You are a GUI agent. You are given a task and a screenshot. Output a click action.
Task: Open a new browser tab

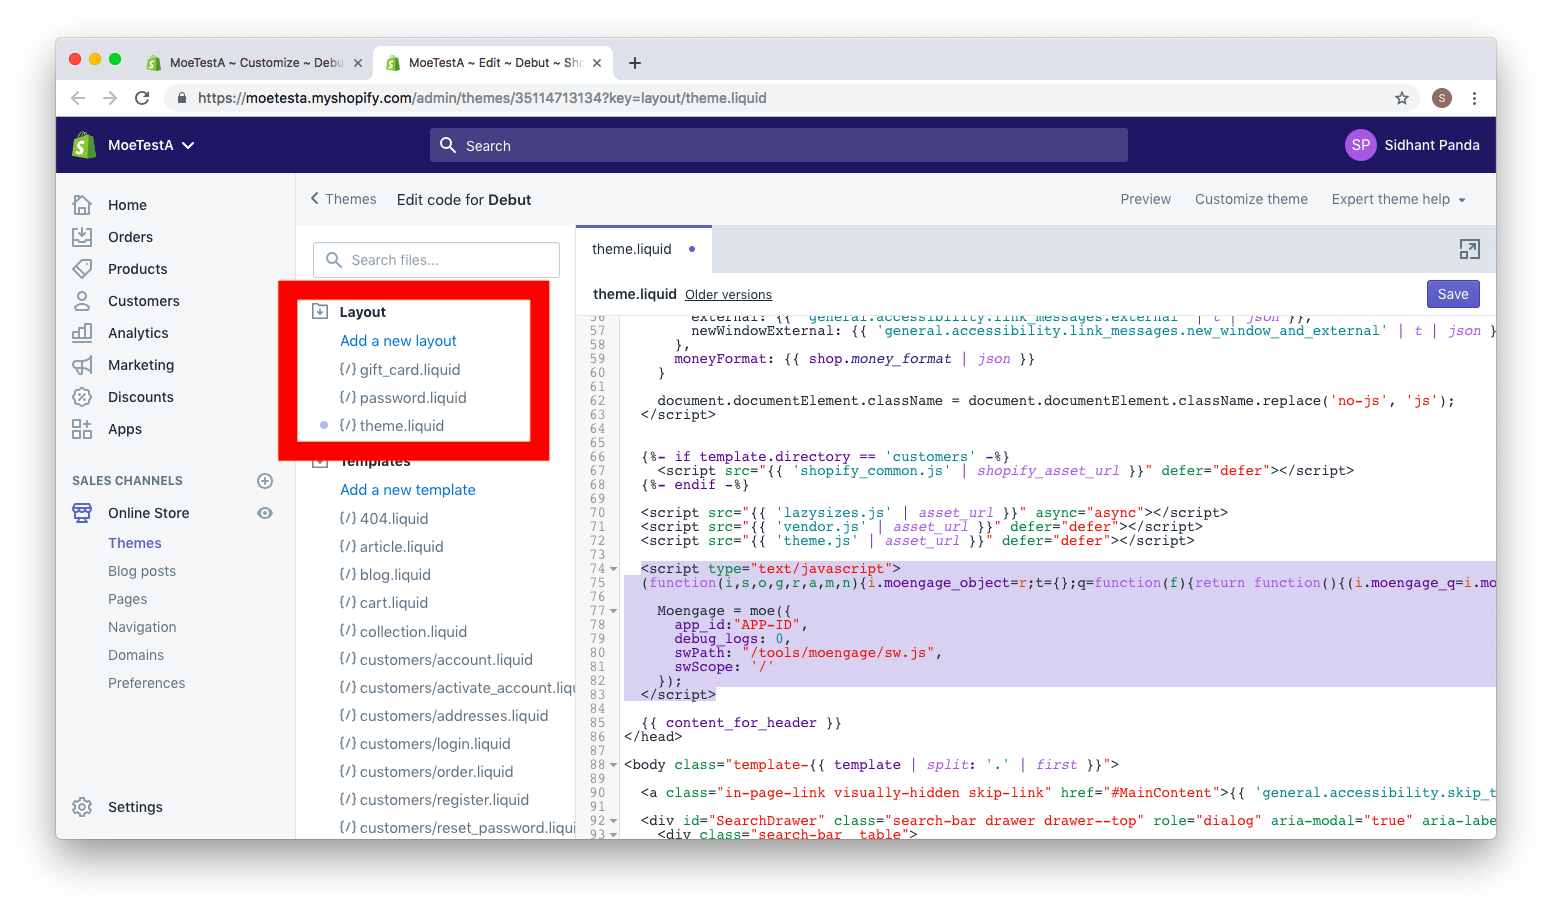tap(634, 63)
